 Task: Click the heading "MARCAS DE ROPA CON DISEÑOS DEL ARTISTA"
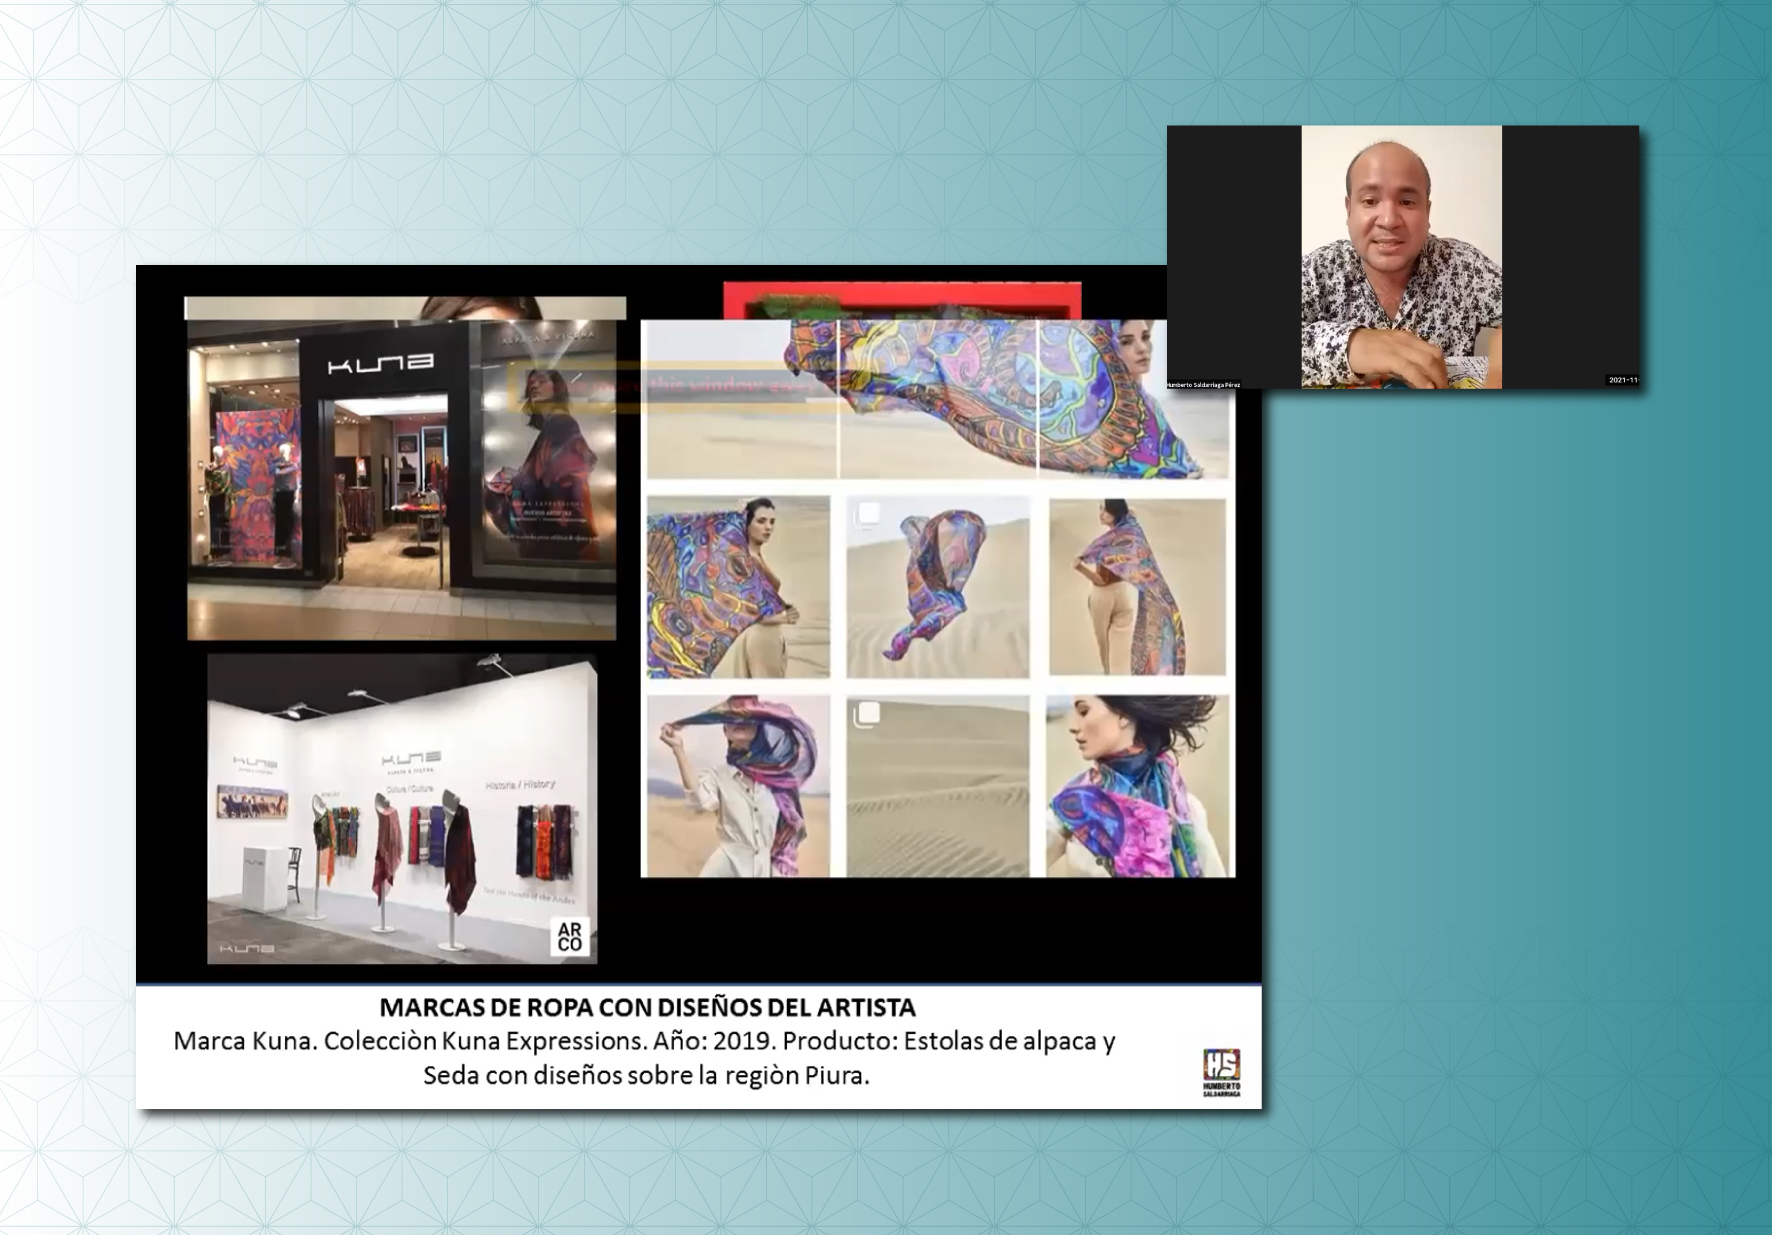647,1007
